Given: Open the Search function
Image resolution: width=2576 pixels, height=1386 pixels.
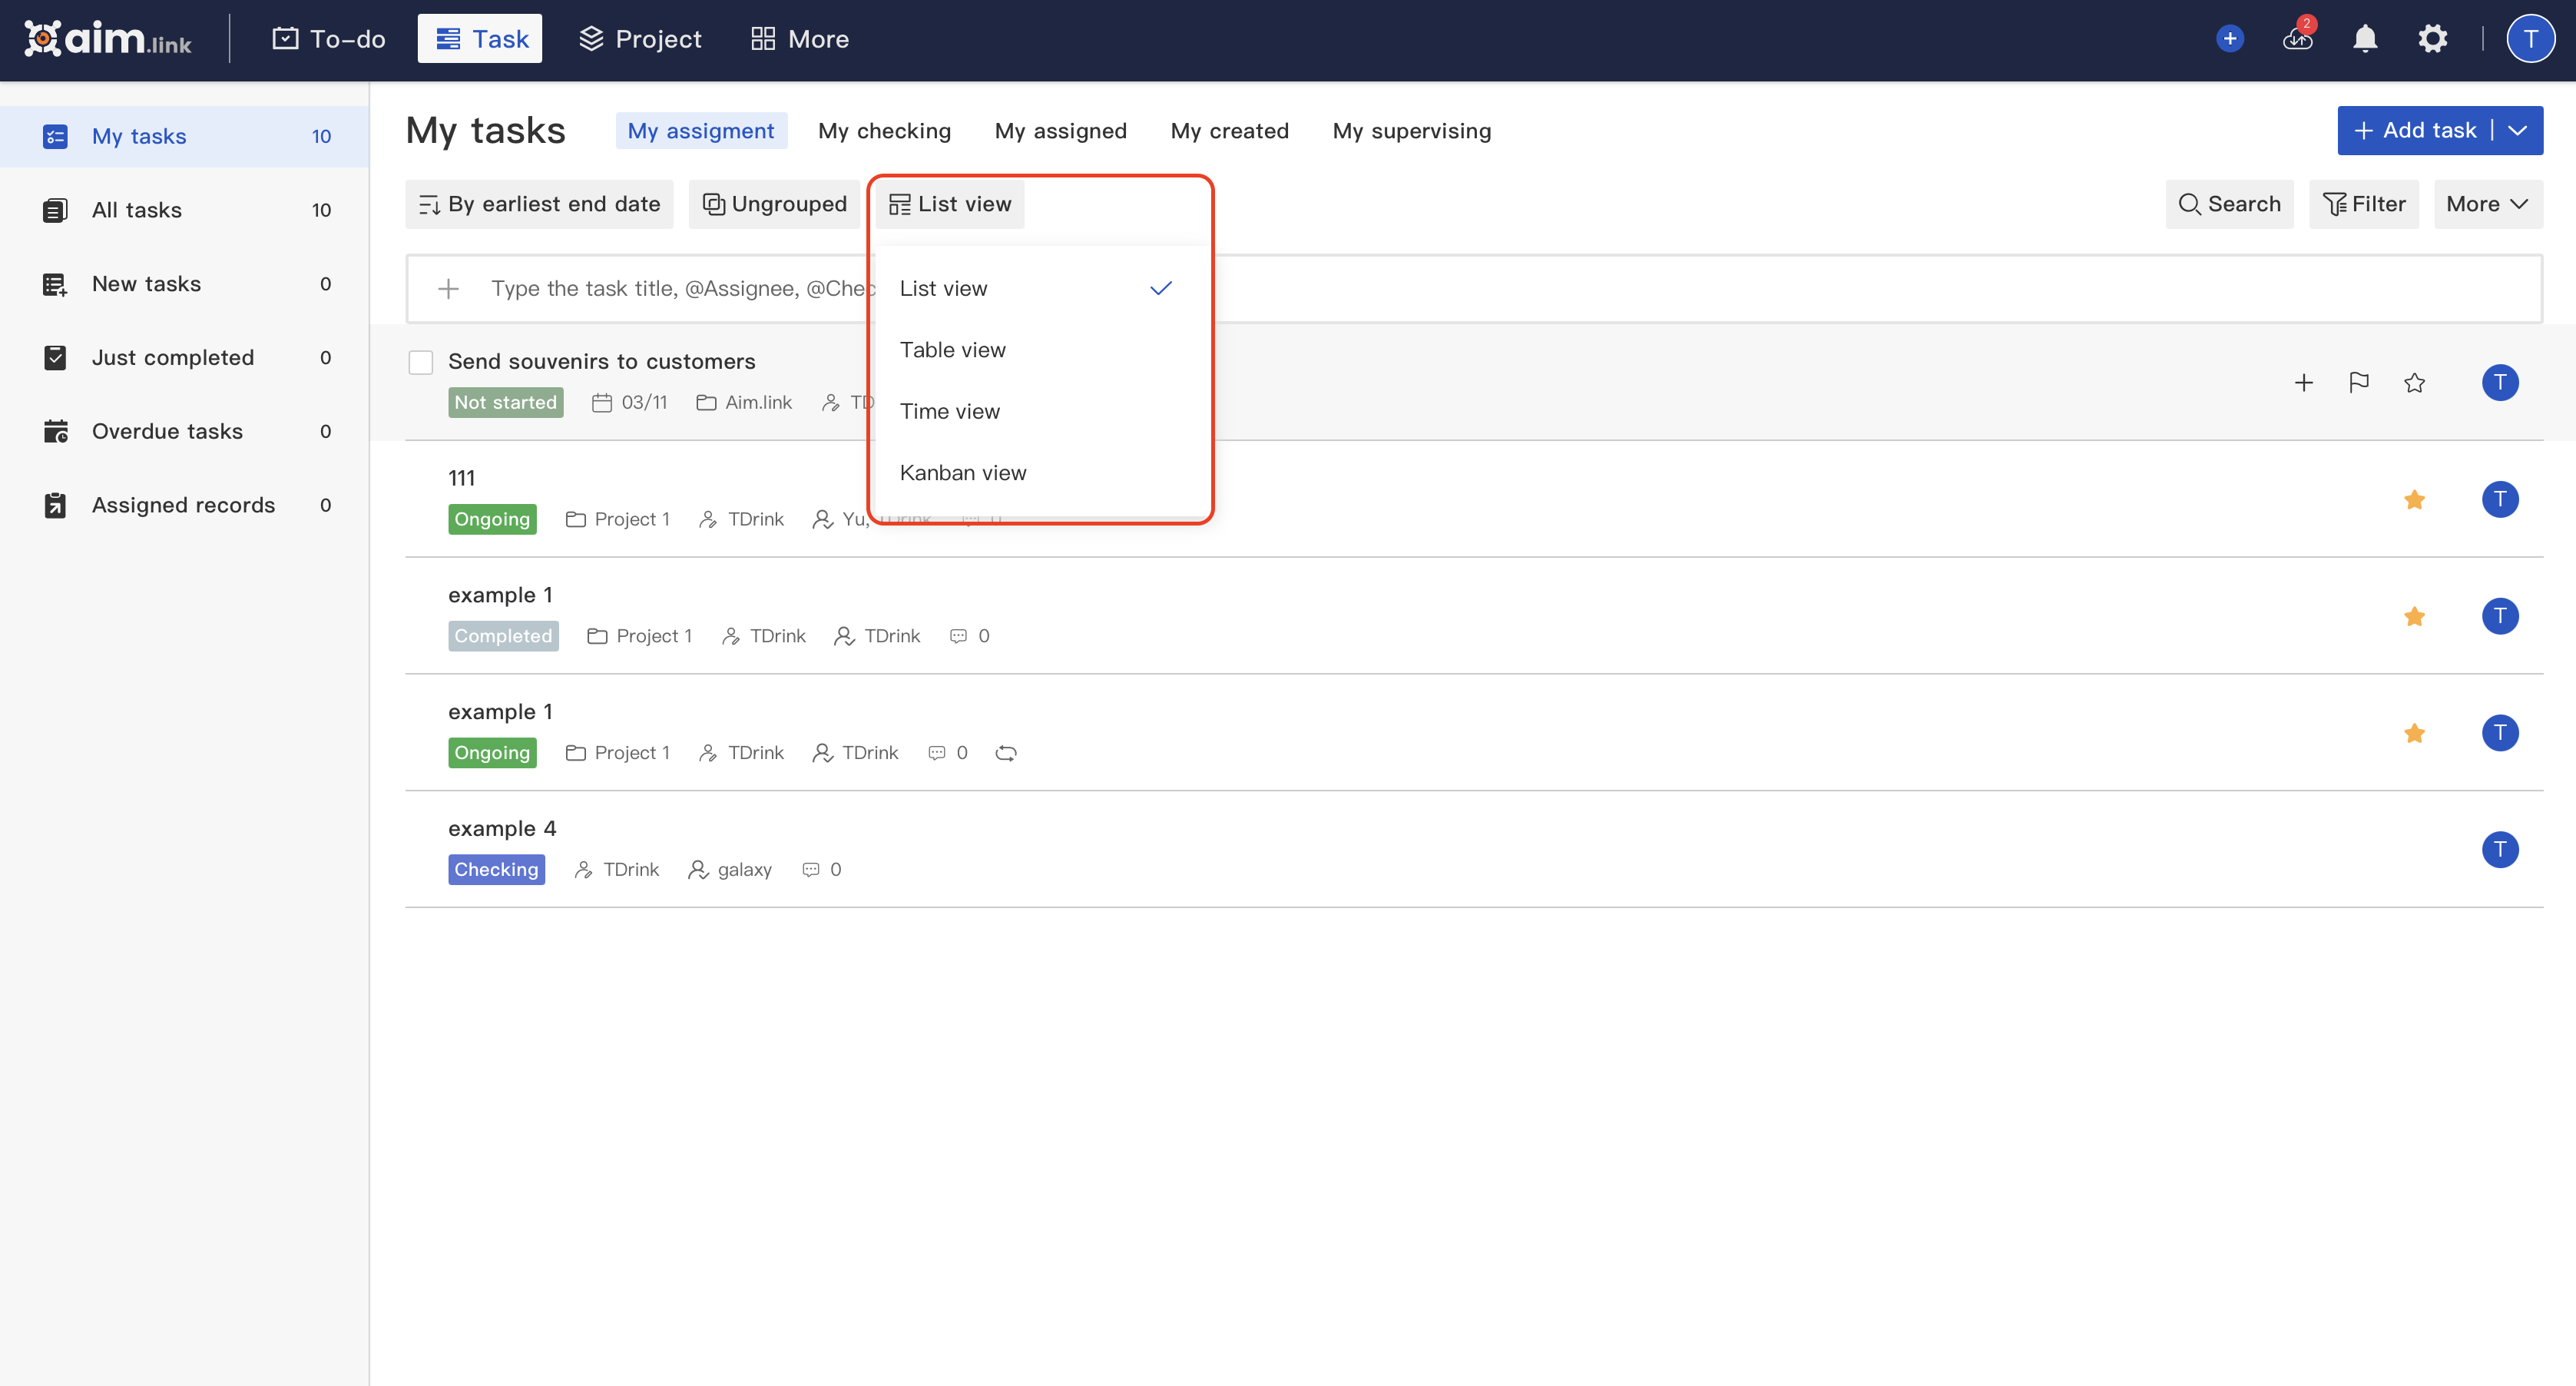Looking at the screenshot, I should pos(2229,203).
